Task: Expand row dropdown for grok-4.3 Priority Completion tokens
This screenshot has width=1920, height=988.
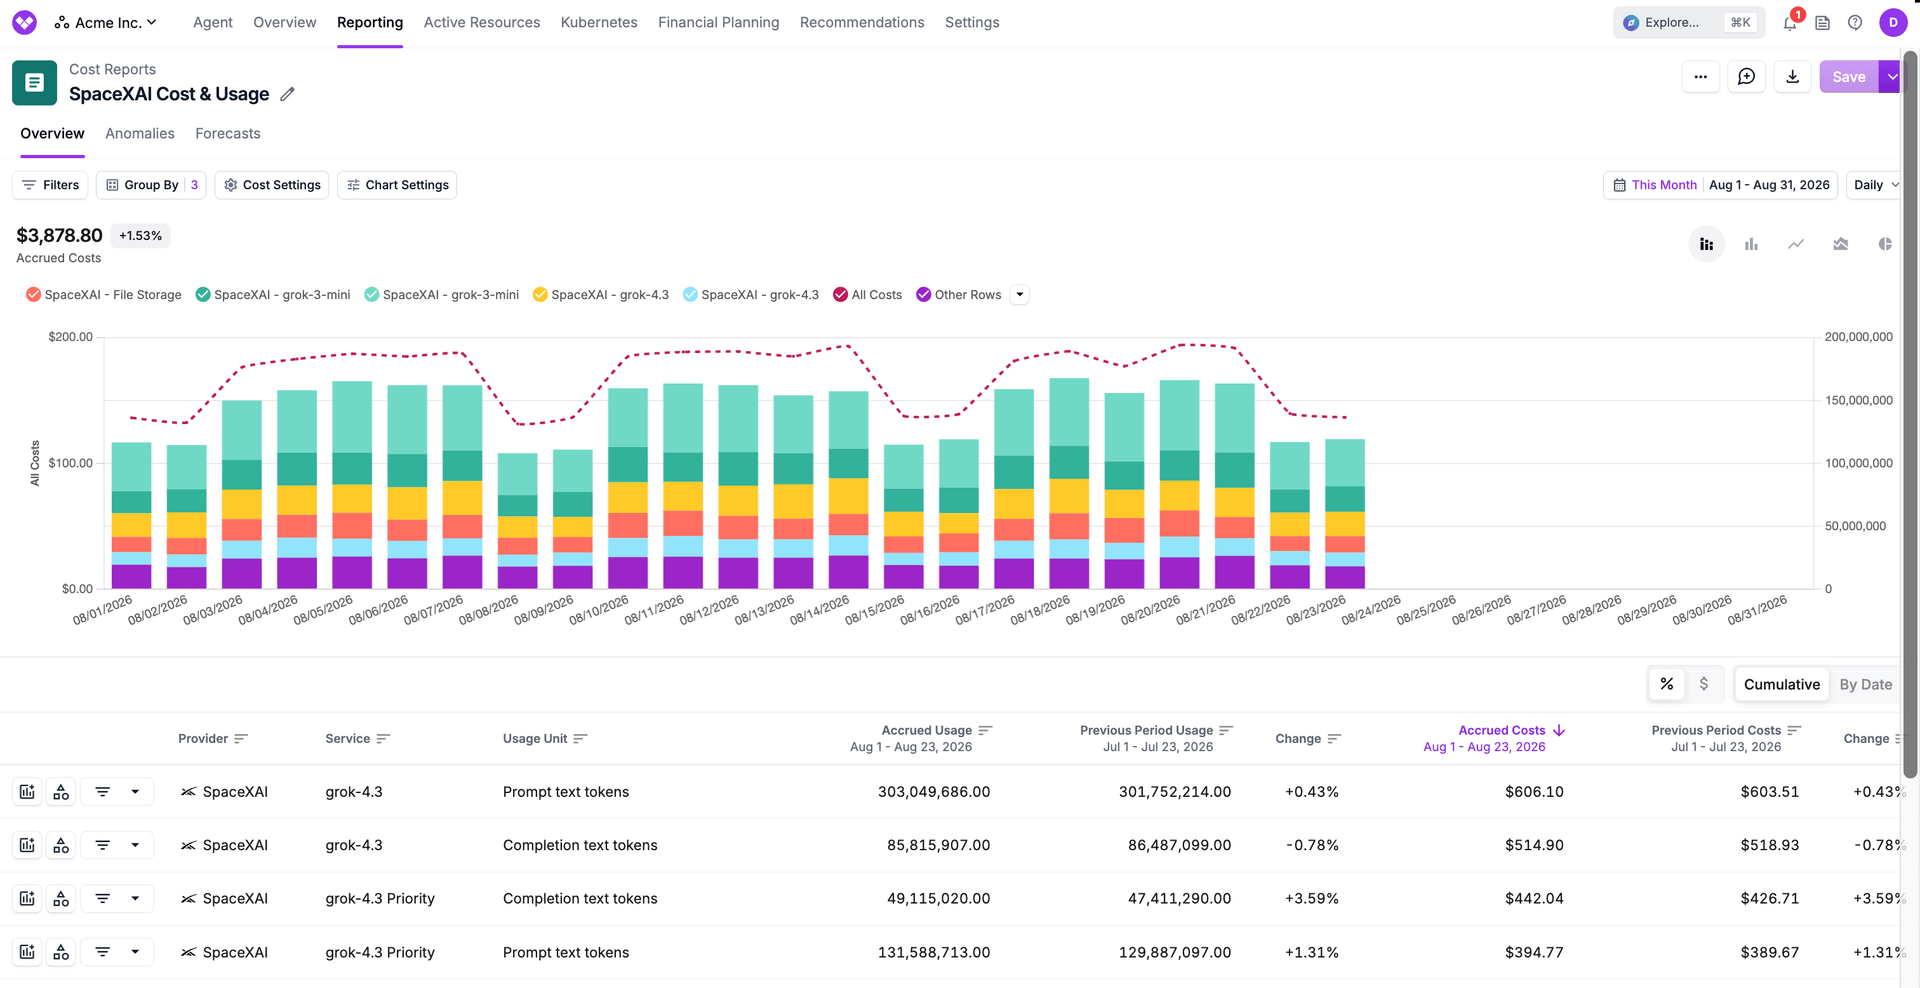Action: [x=135, y=899]
